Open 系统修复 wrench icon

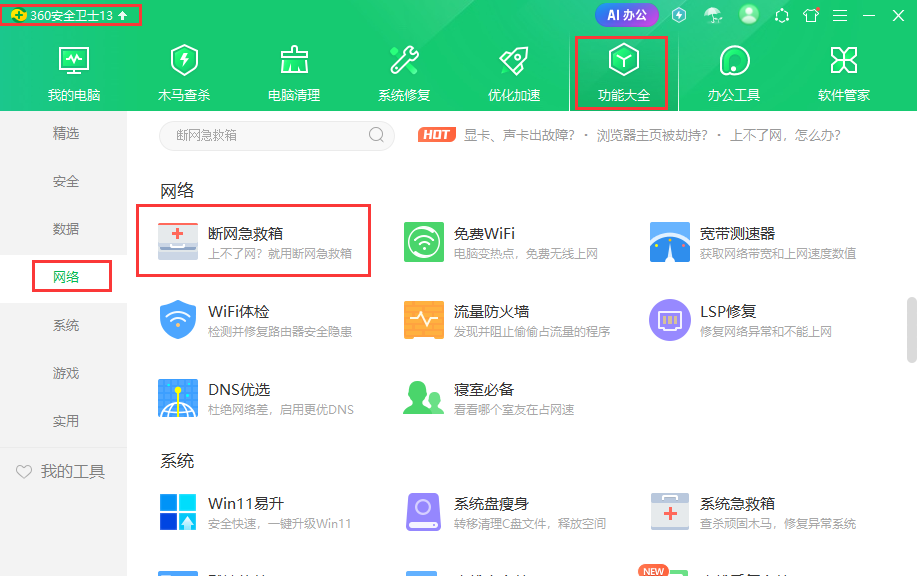coord(404,60)
